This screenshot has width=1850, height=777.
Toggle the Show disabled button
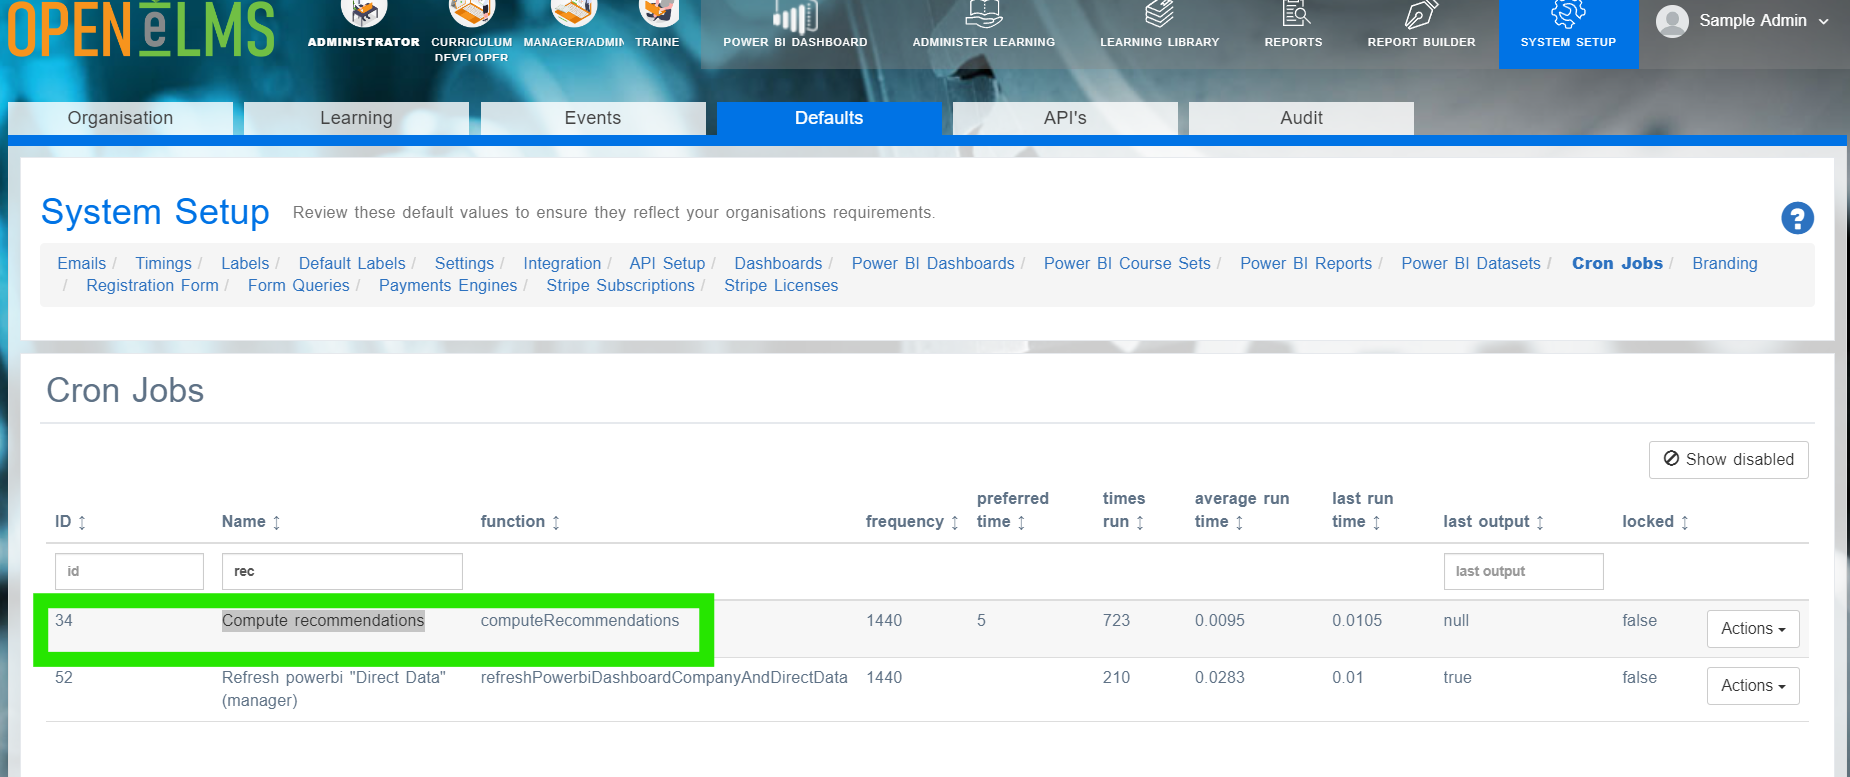pos(1728,460)
